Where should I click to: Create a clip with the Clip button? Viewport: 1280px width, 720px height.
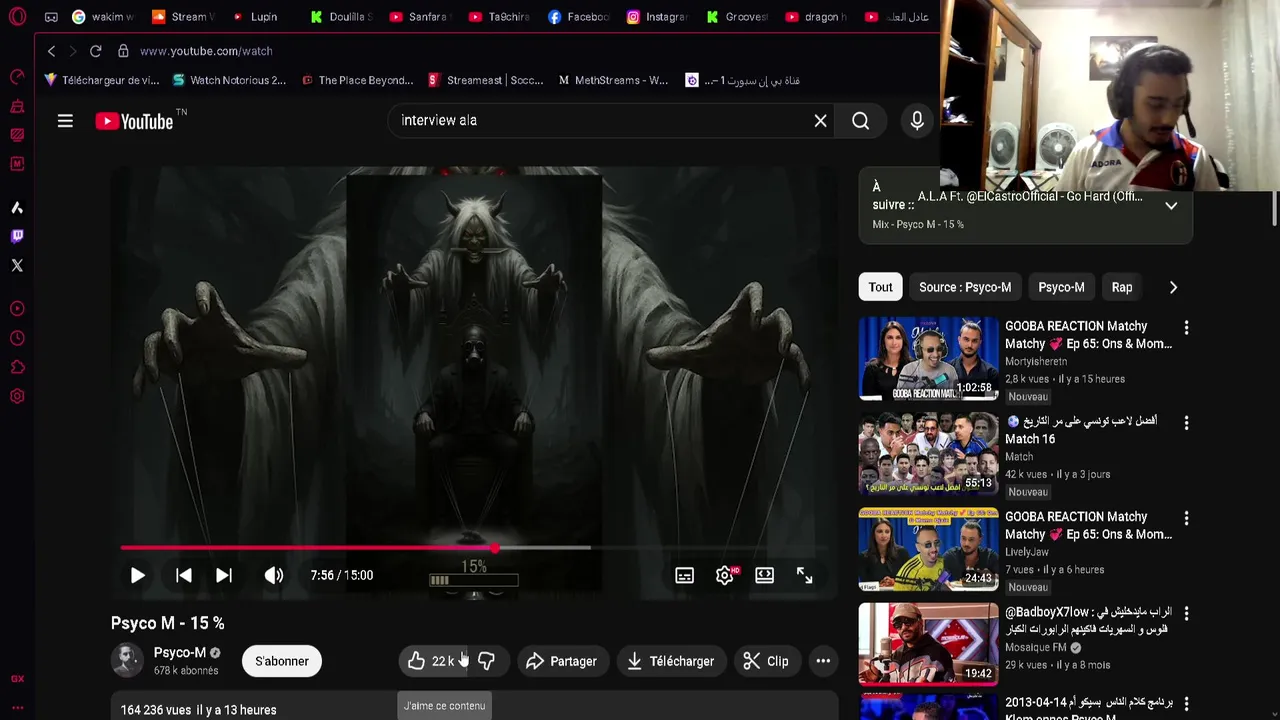[x=766, y=661]
